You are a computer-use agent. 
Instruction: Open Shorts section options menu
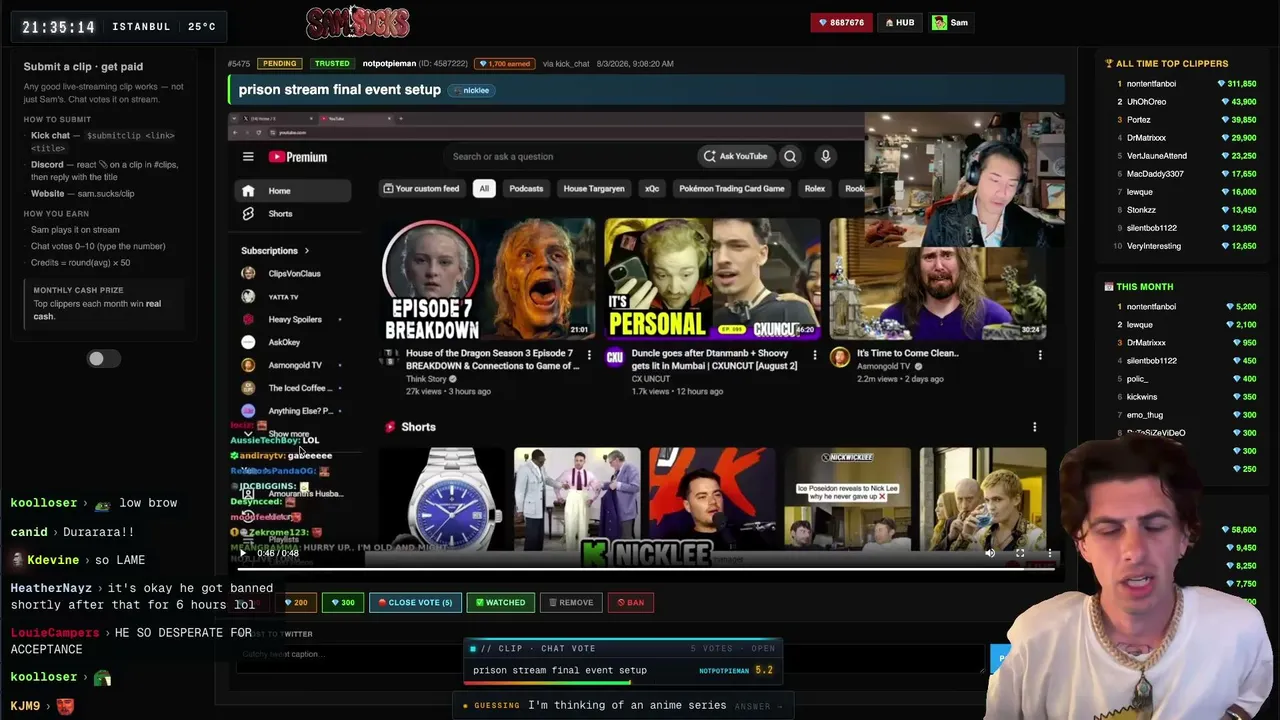(1034, 427)
